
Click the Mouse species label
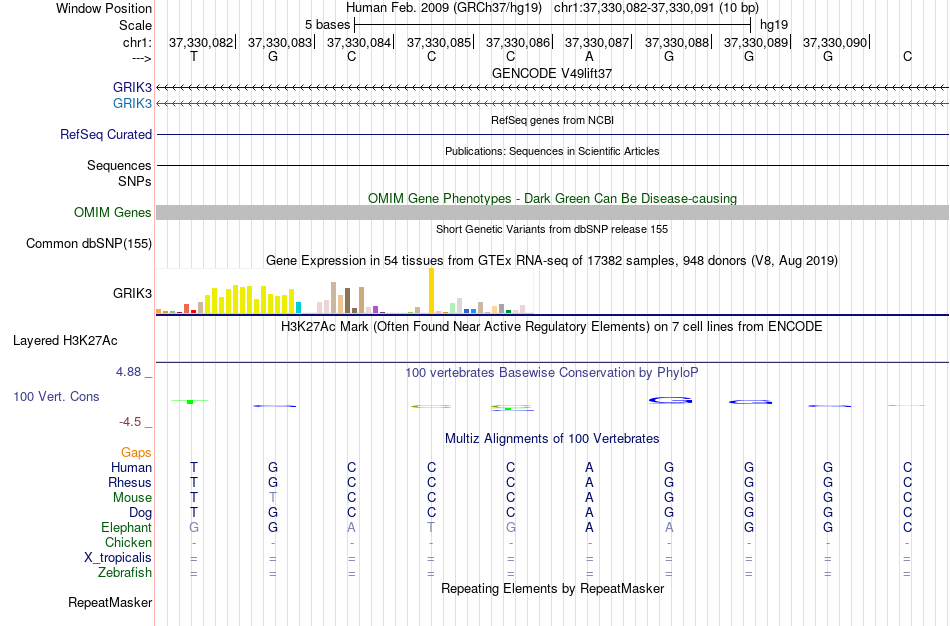(132, 498)
